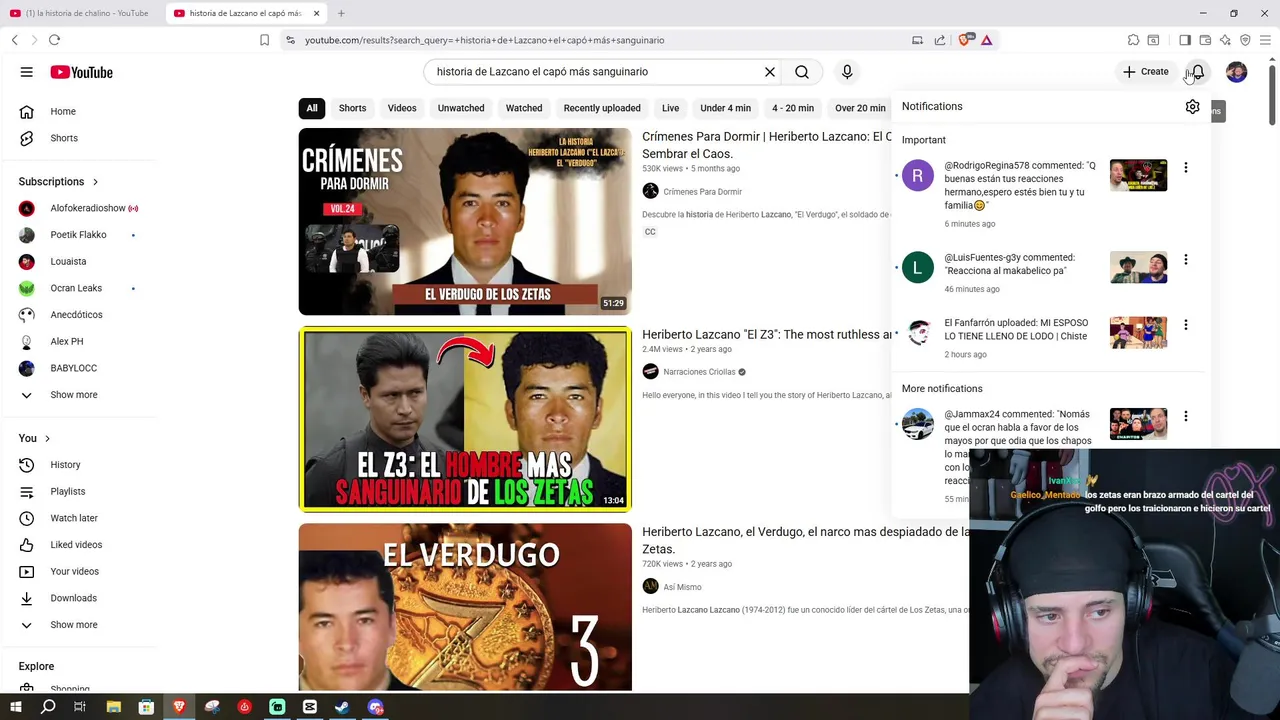
Task: Open options for Jammax24 notification
Action: tap(1186, 416)
